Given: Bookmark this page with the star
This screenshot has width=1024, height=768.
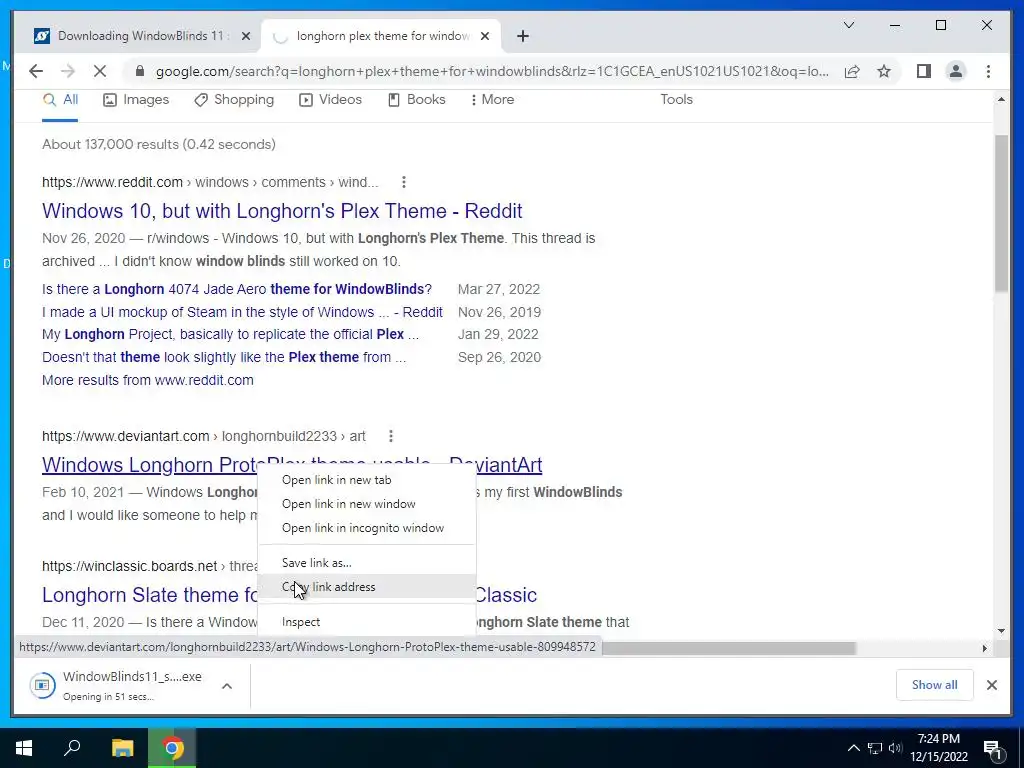Looking at the screenshot, I should click(x=884, y=71).
